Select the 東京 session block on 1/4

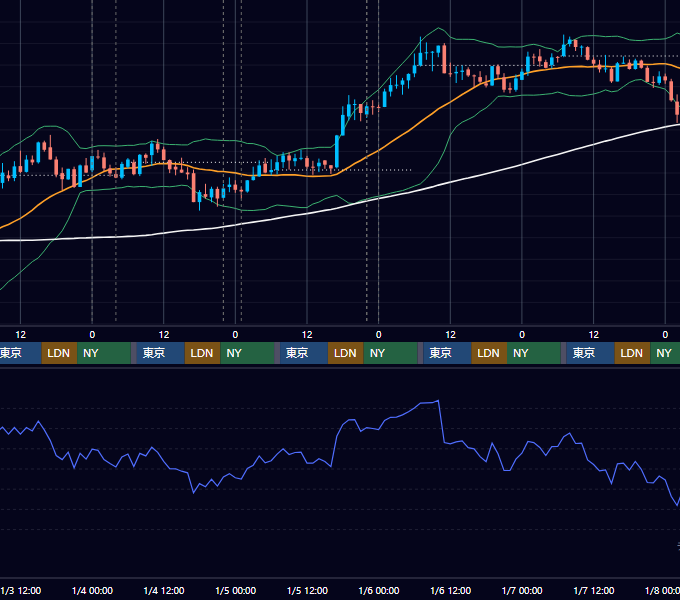tap(160, 353)
